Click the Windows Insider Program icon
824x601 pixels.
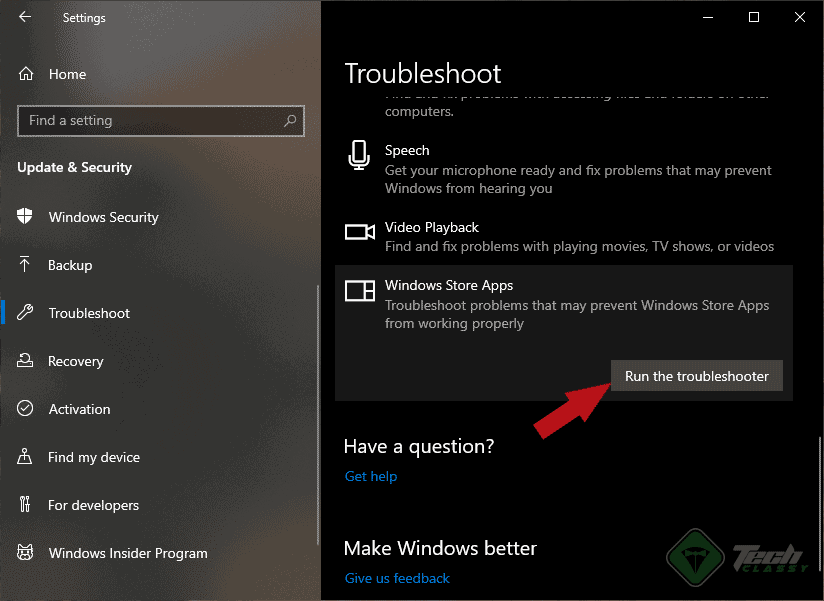(x=24, y=553)
